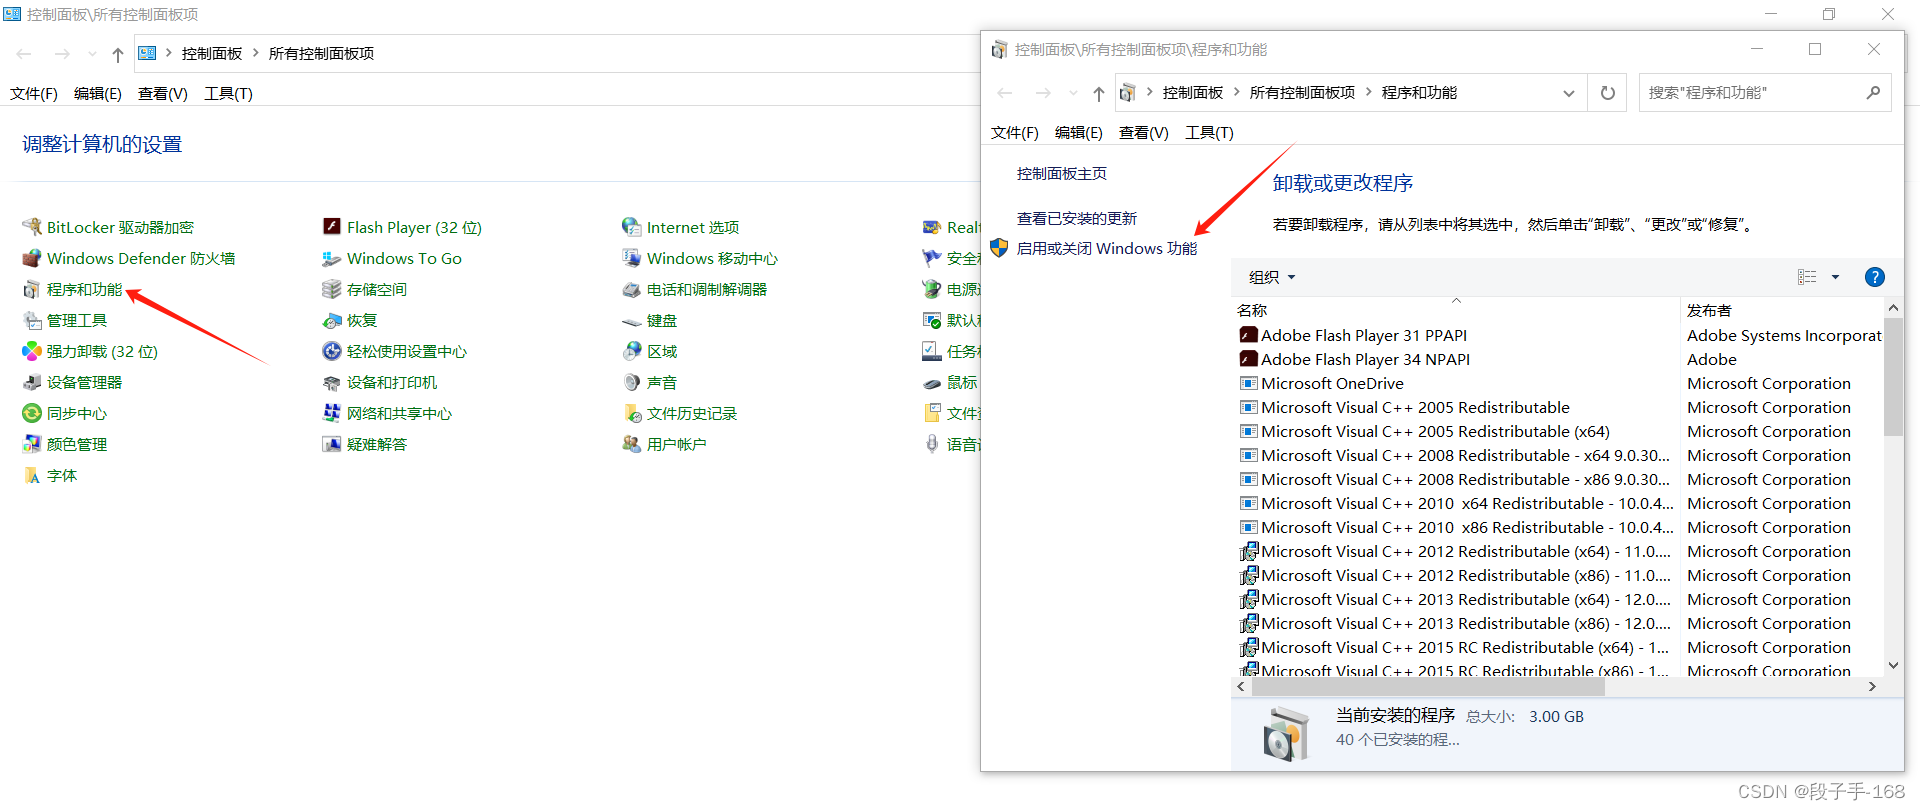Open 工具(T) menu in Control Panel window
Screen dimensions: 1920x810
click(x=228, y=94)
